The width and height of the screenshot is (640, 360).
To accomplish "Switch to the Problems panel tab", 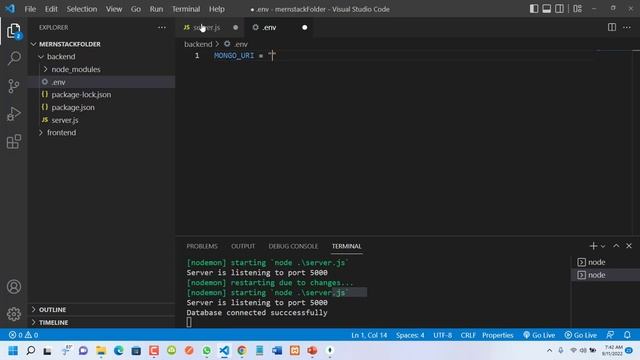I will [202, 246].
